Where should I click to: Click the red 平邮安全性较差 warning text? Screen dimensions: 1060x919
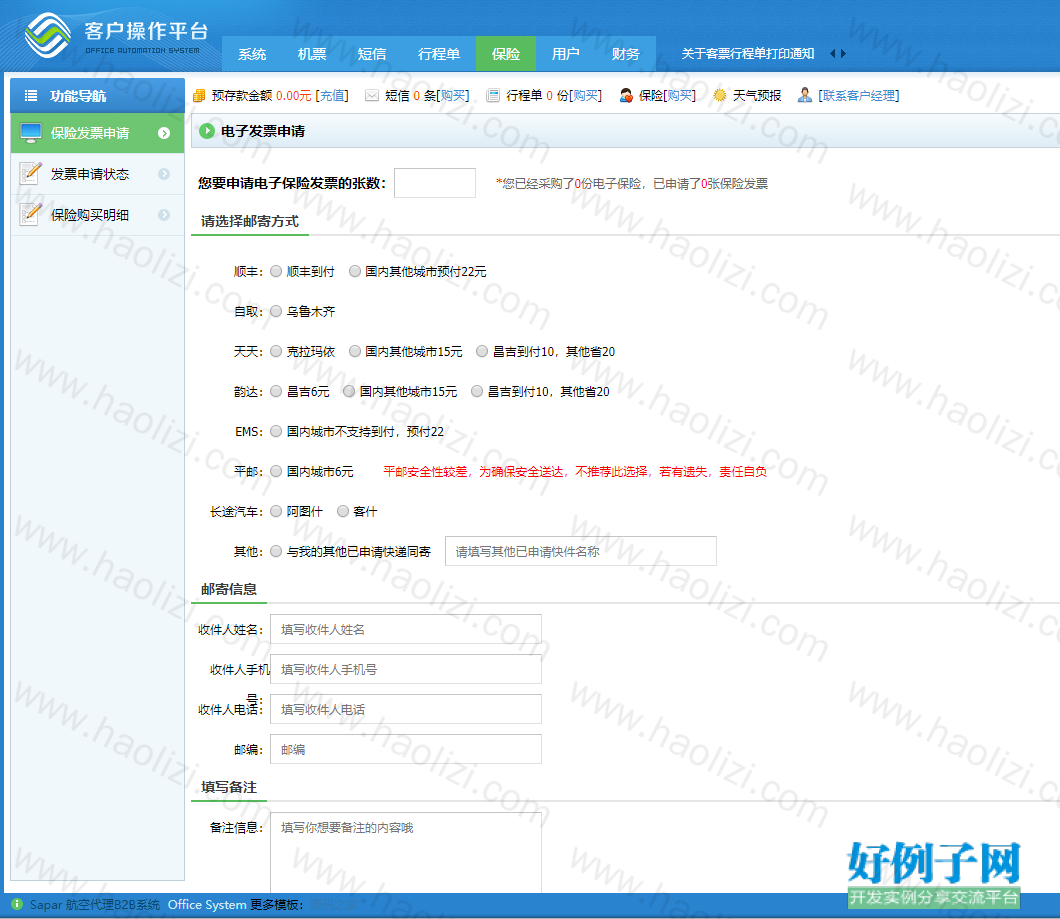click(575, 471)
